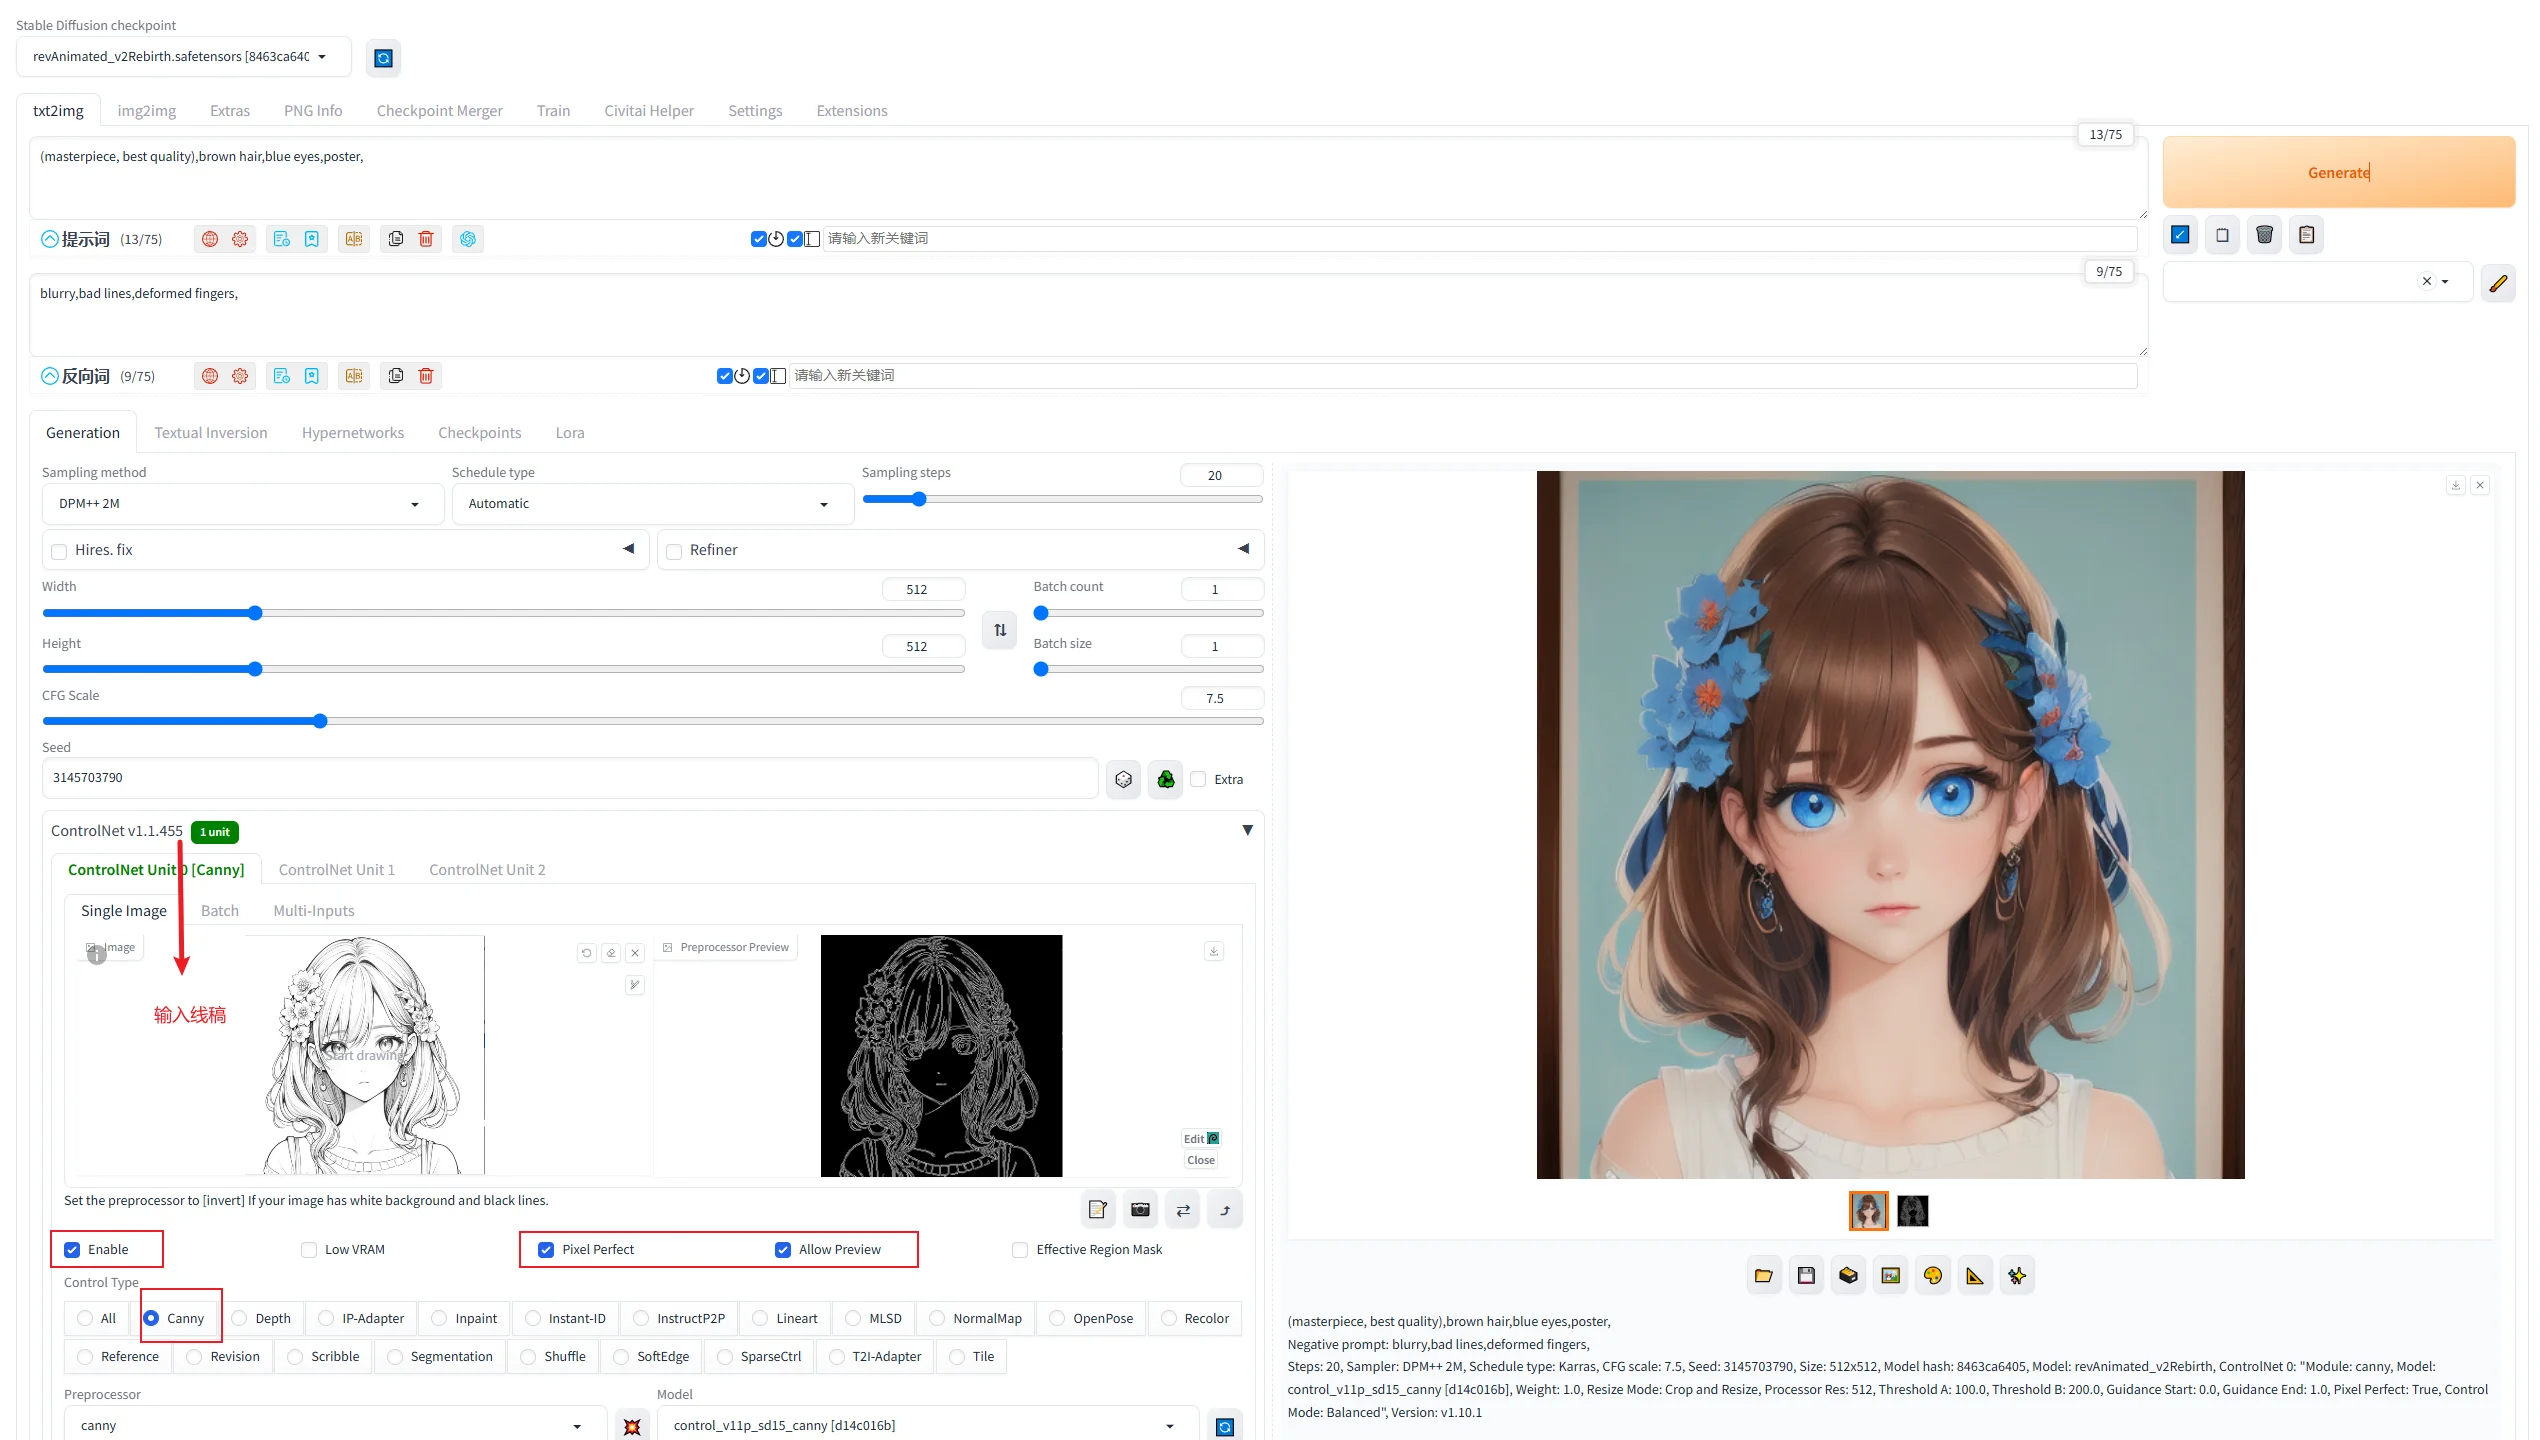Click the Width slider
Viewport: 2540px width, 1440px height.
click(503, 613)
